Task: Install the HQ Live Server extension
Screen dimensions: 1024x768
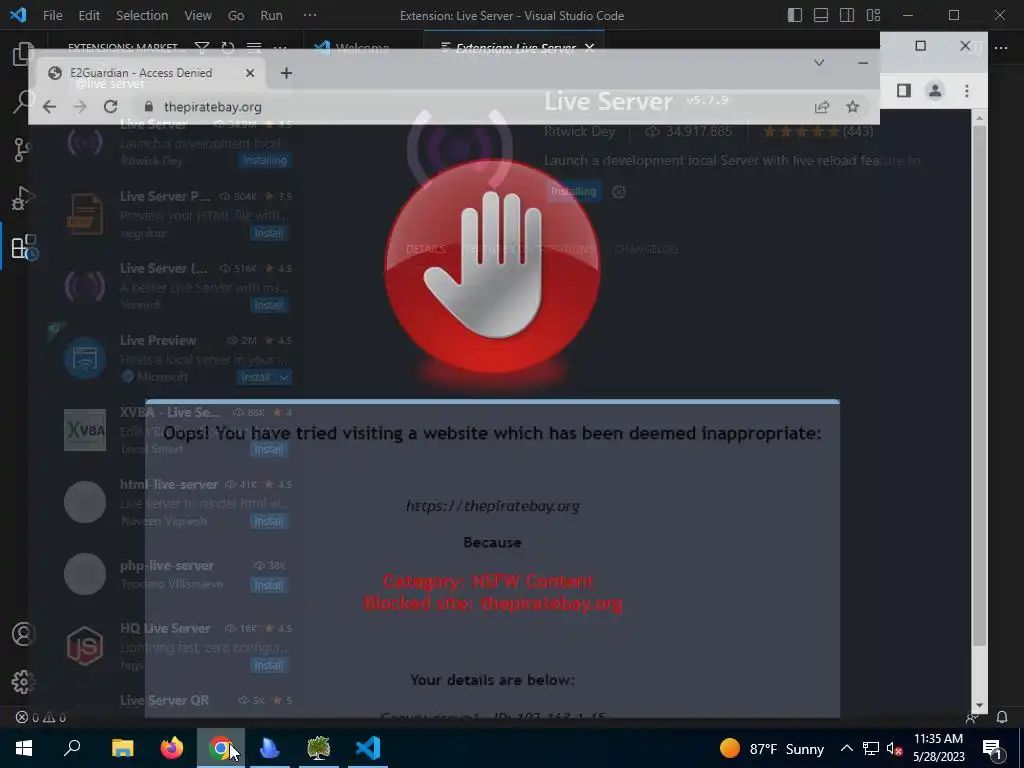Action: [x=268, y=665]
